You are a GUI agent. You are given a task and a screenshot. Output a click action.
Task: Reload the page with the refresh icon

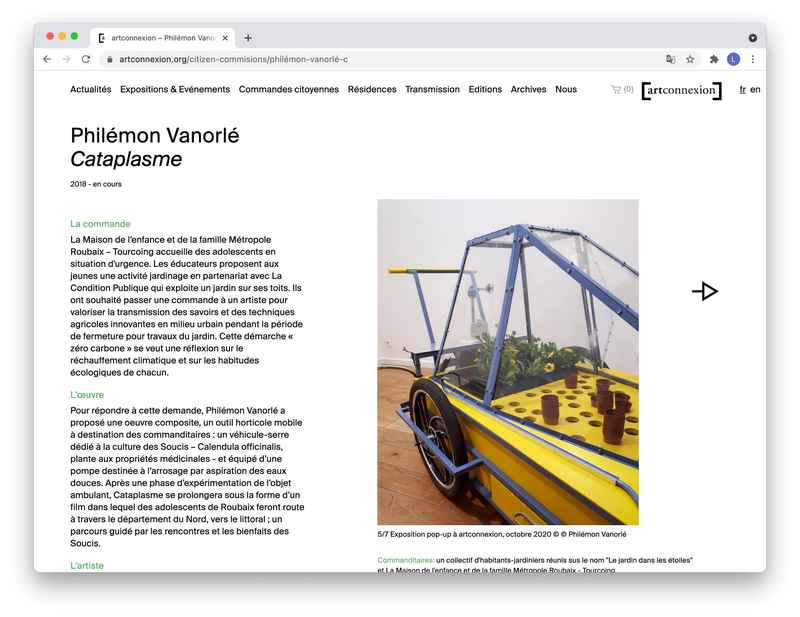coord(86,59)
